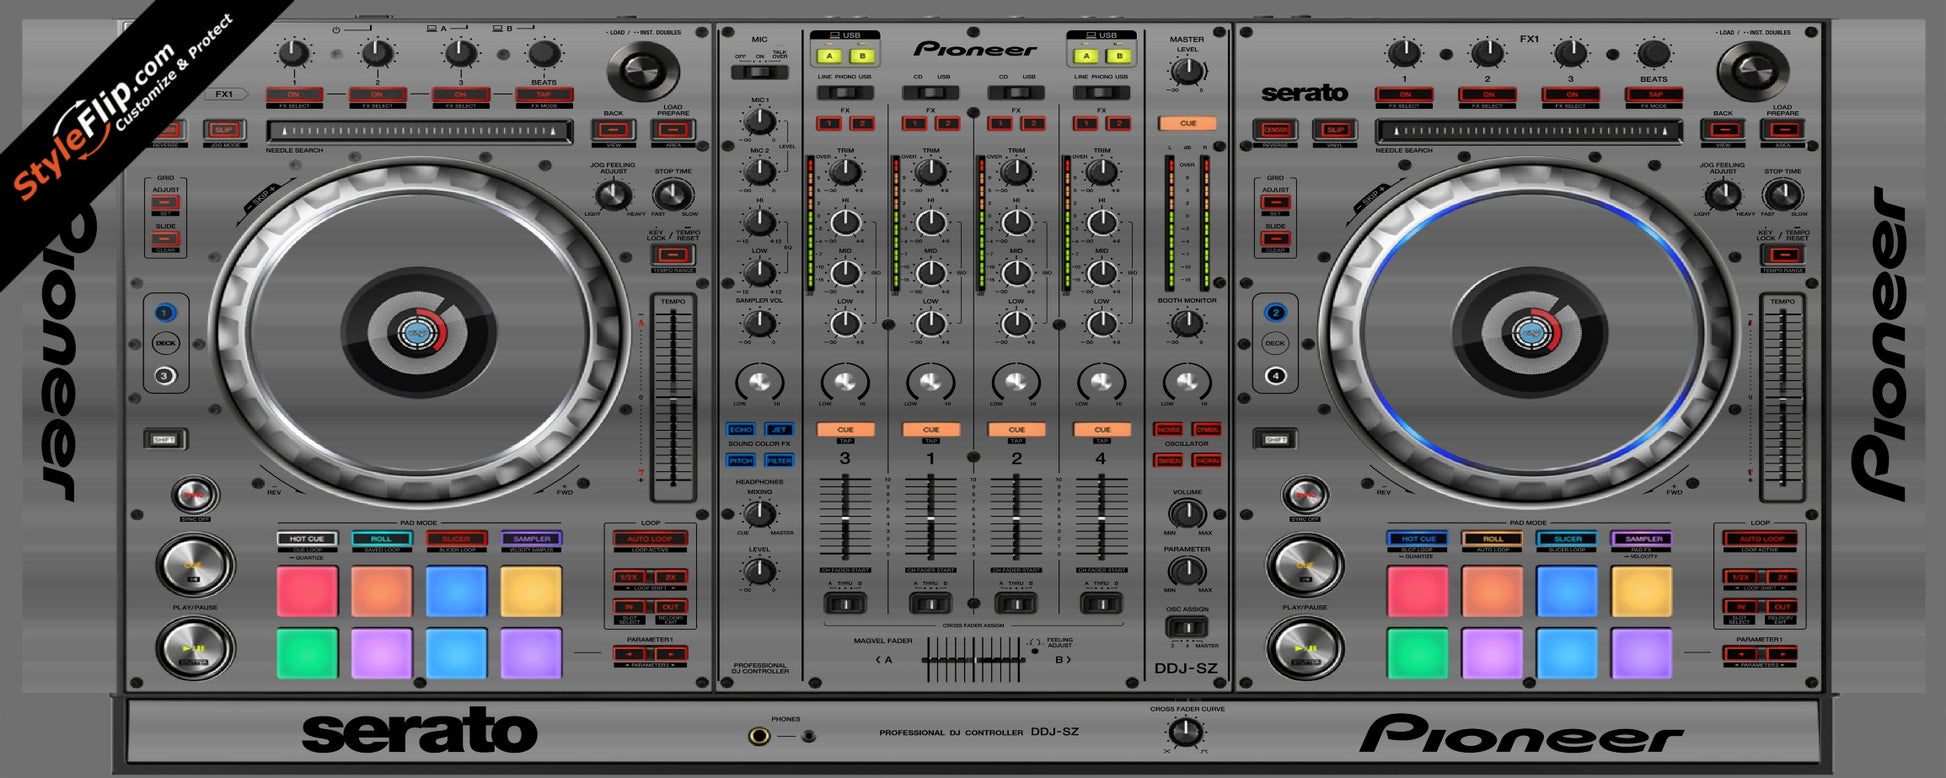Engage the right deck SYNC button
Screen dimensions: 1946x778
click(x=1305, y=495)
